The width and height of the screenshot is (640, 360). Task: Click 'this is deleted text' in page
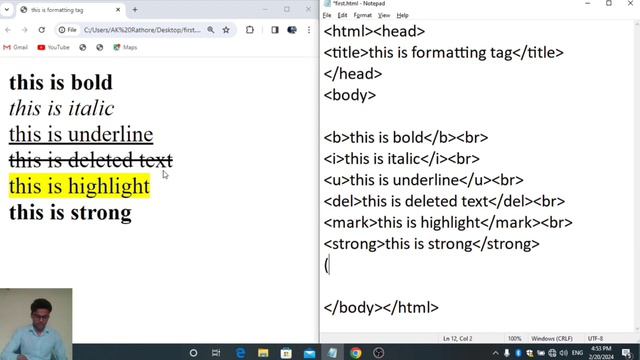point(91,160)
